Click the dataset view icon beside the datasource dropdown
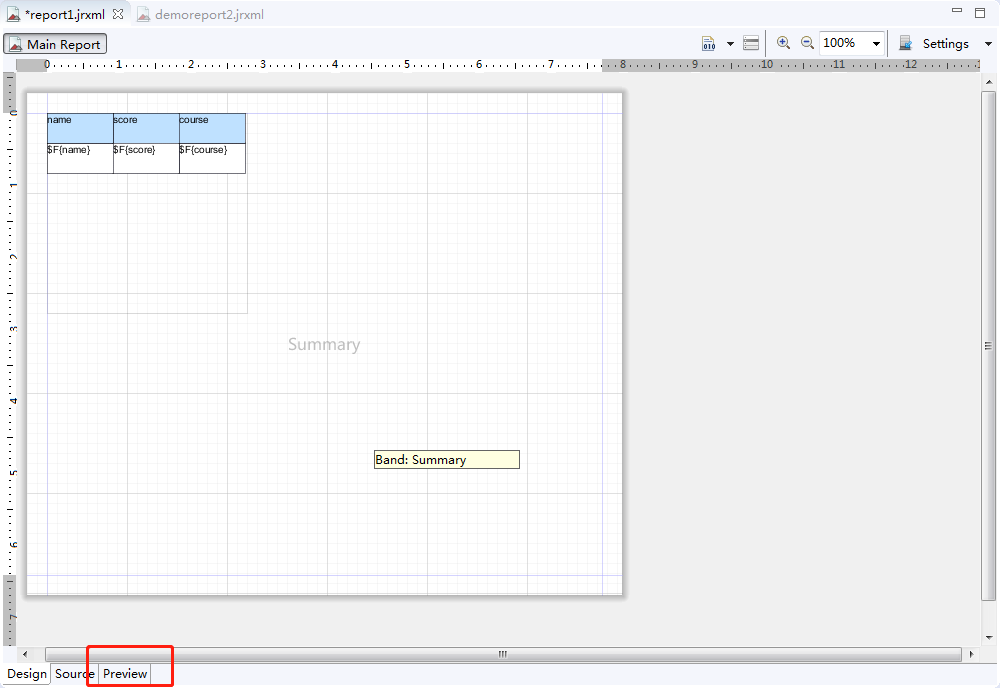1000x688 pixels. click(x=751, y=43)
